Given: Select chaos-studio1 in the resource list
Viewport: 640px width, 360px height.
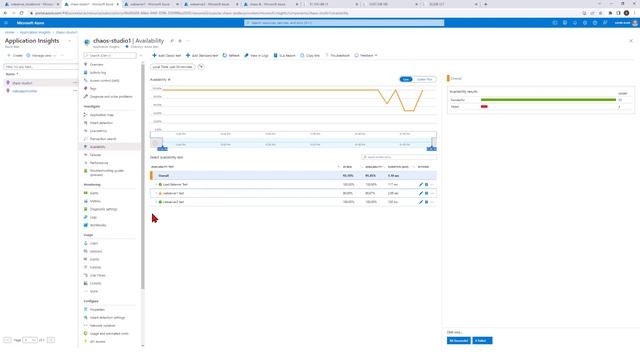Looking at the screenshot, I should tap(22, 83).
